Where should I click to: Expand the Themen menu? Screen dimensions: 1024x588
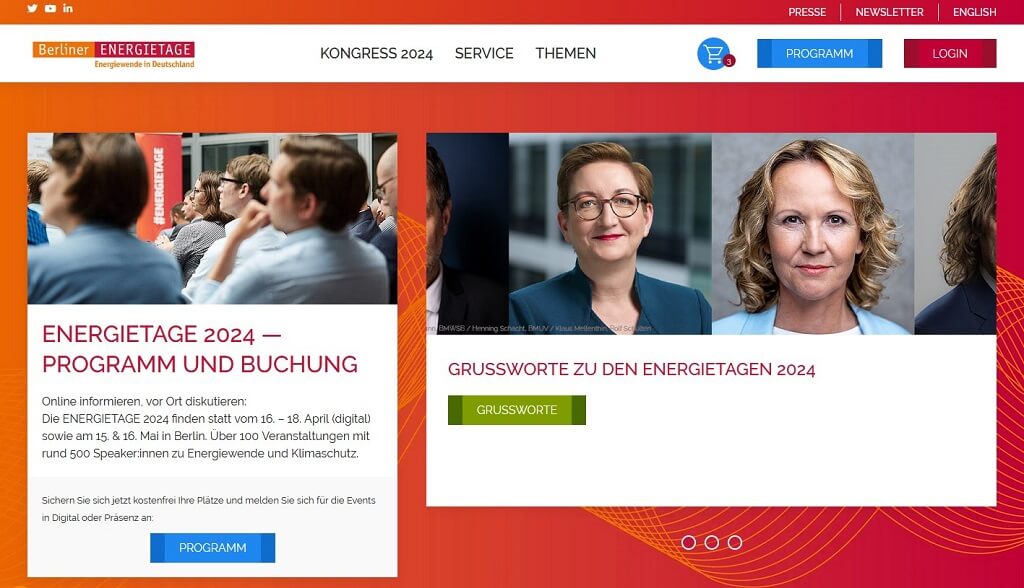pos(566,54)
